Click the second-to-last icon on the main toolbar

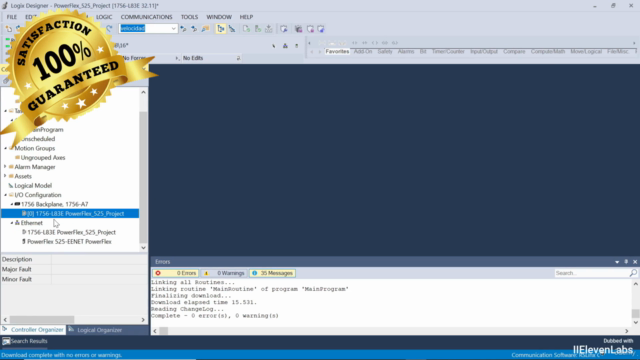click(310, 29)
